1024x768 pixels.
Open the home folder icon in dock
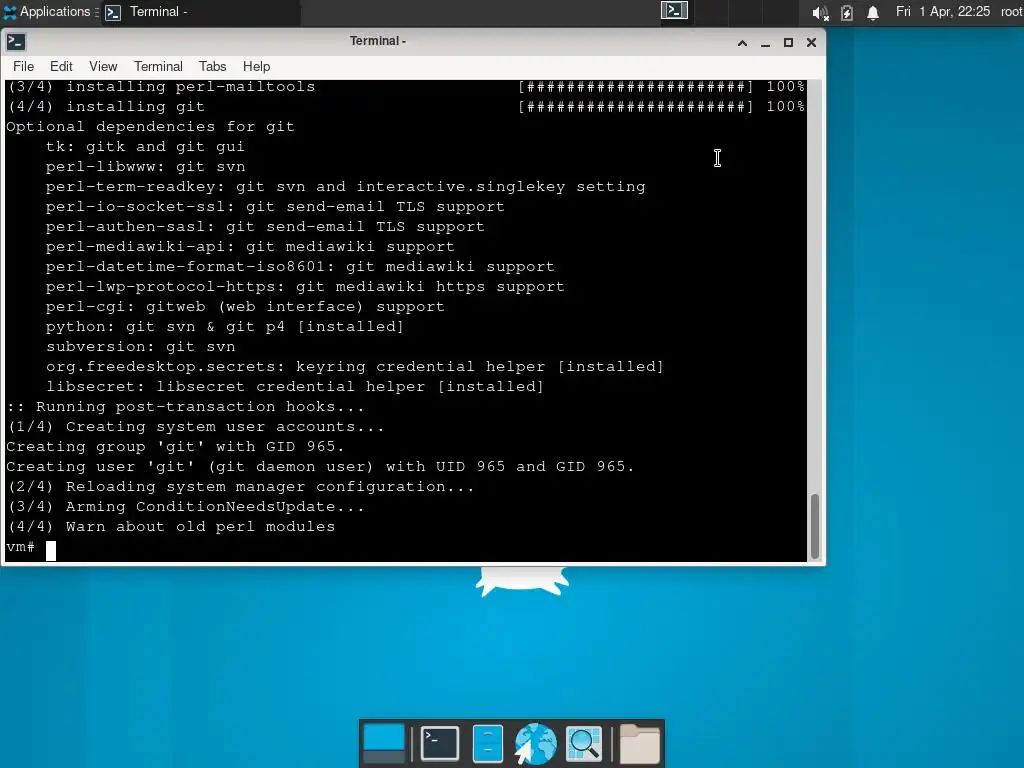[x=639, y=743]
